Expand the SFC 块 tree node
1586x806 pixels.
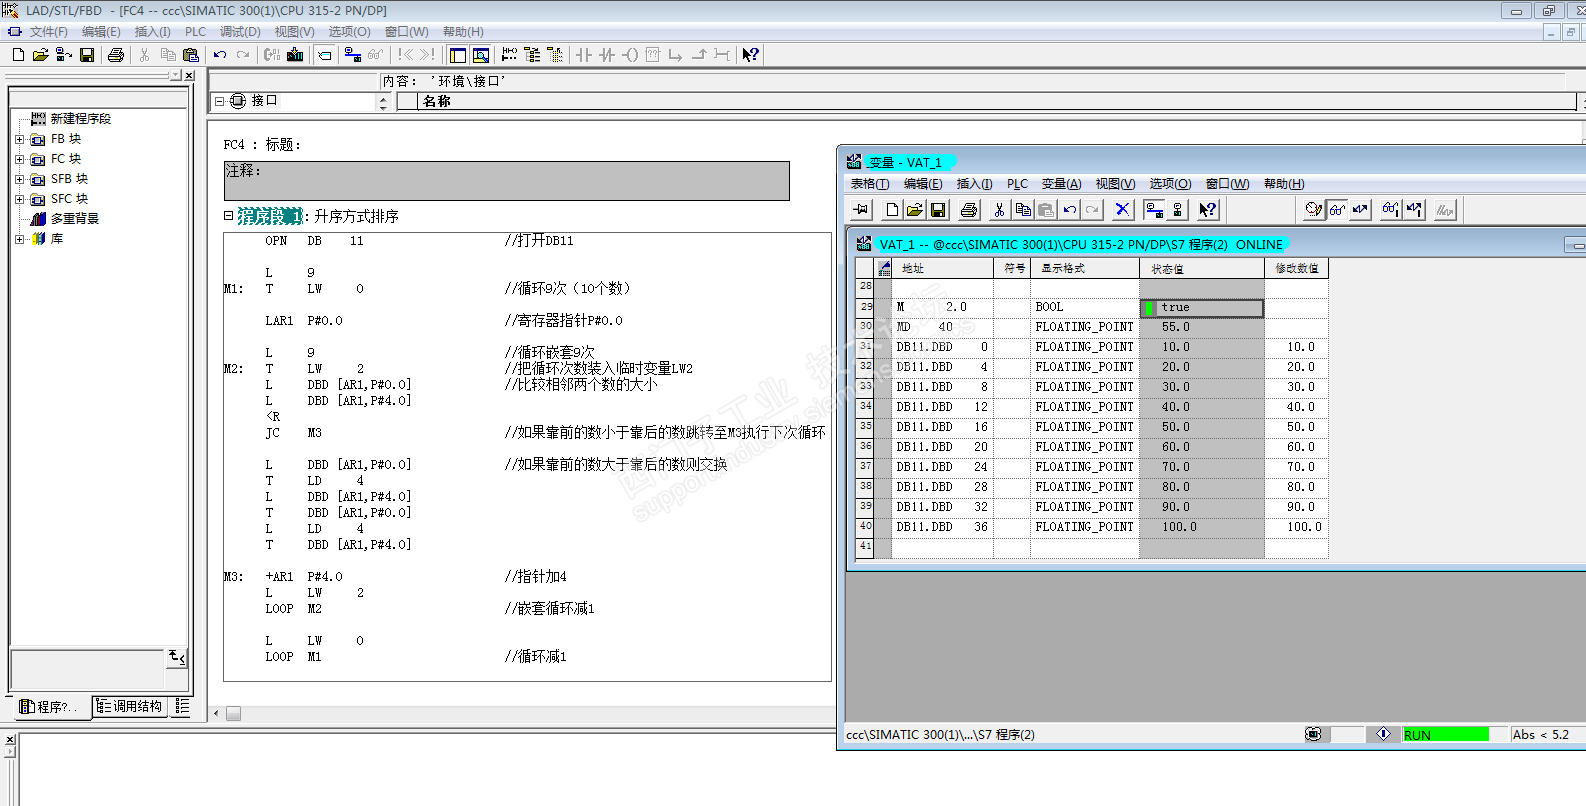click(19, 199)
